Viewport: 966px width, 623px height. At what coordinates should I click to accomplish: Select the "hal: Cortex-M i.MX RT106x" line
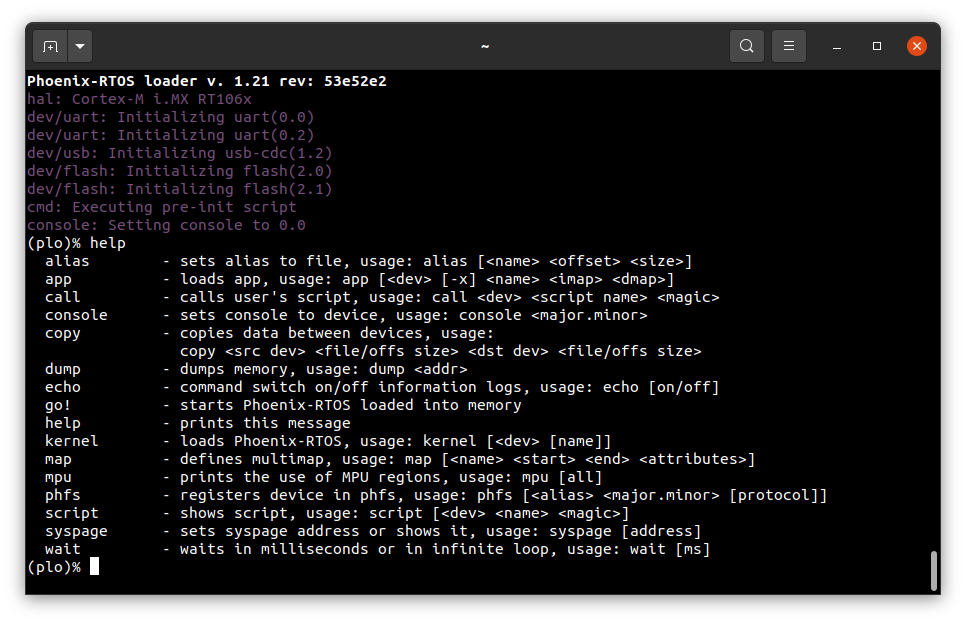click(x=139, y=99)
